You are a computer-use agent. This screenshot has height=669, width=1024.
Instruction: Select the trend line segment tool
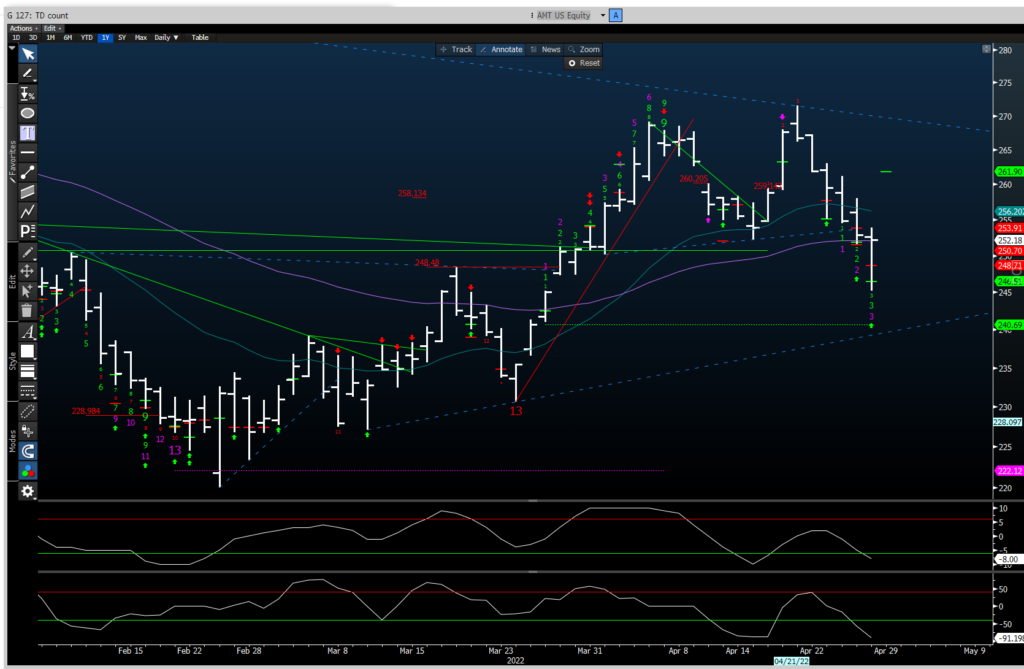click(x=27, y=172)
